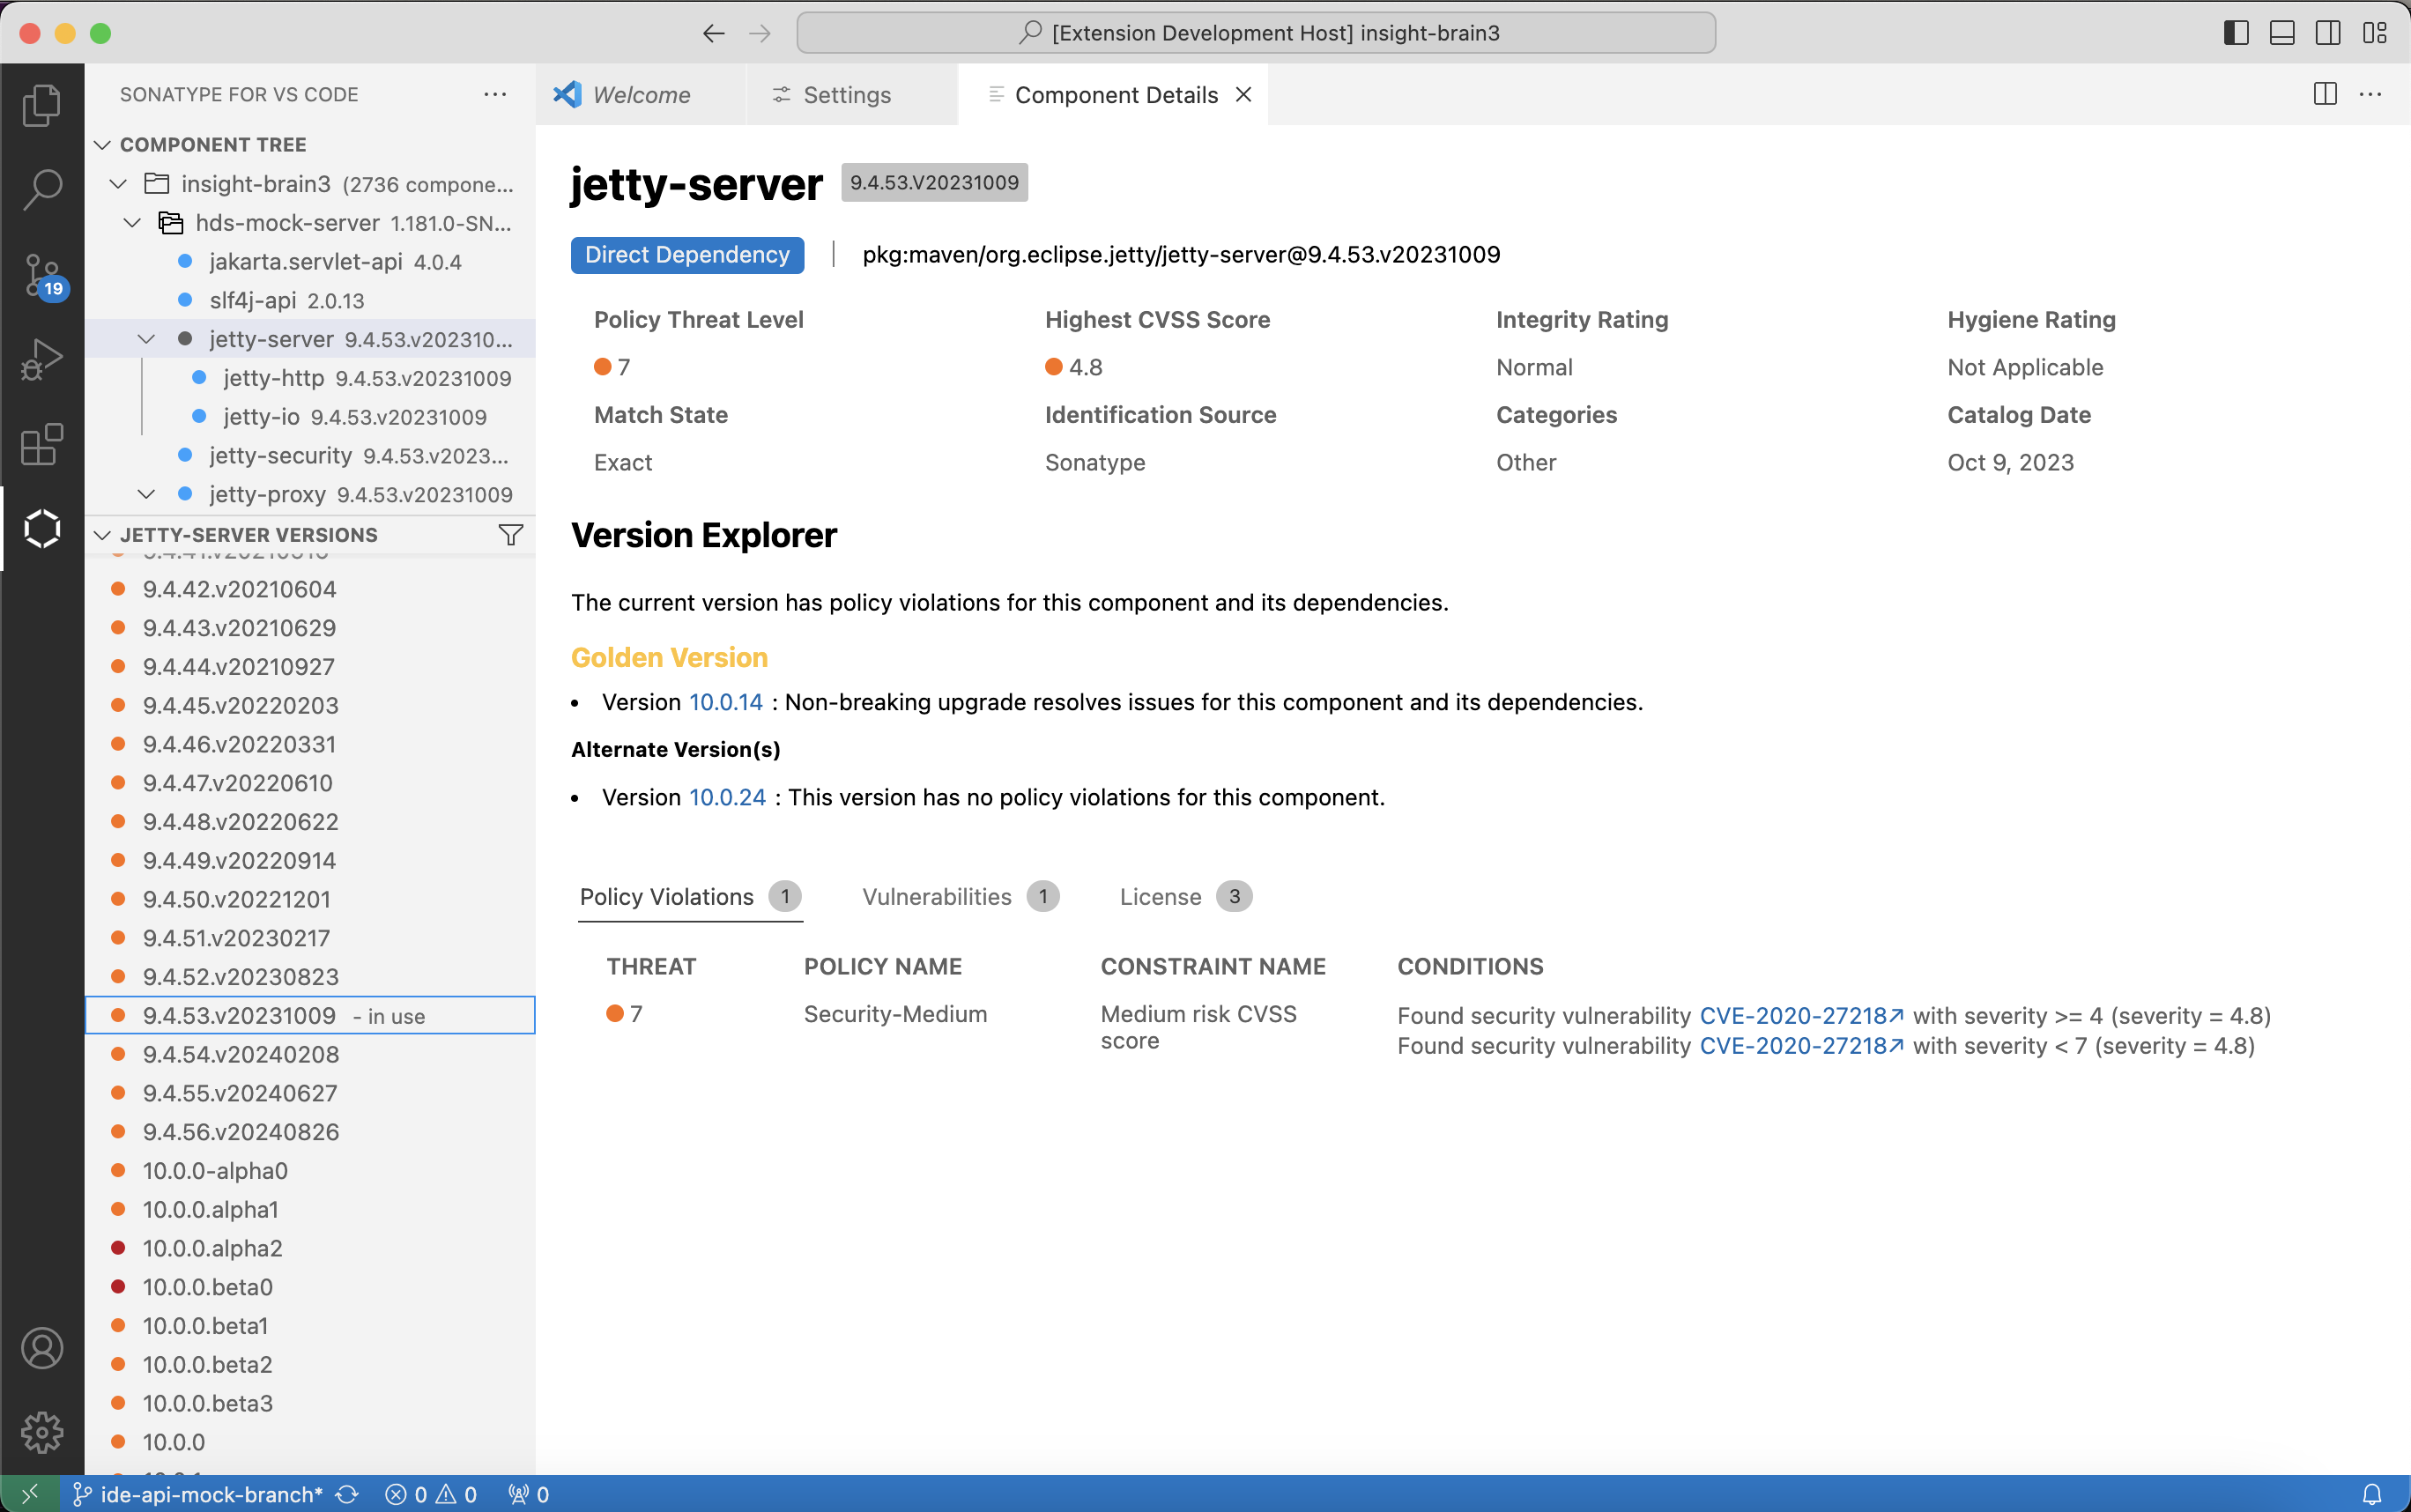Show problems count in status bar

tap(431, 1494)
